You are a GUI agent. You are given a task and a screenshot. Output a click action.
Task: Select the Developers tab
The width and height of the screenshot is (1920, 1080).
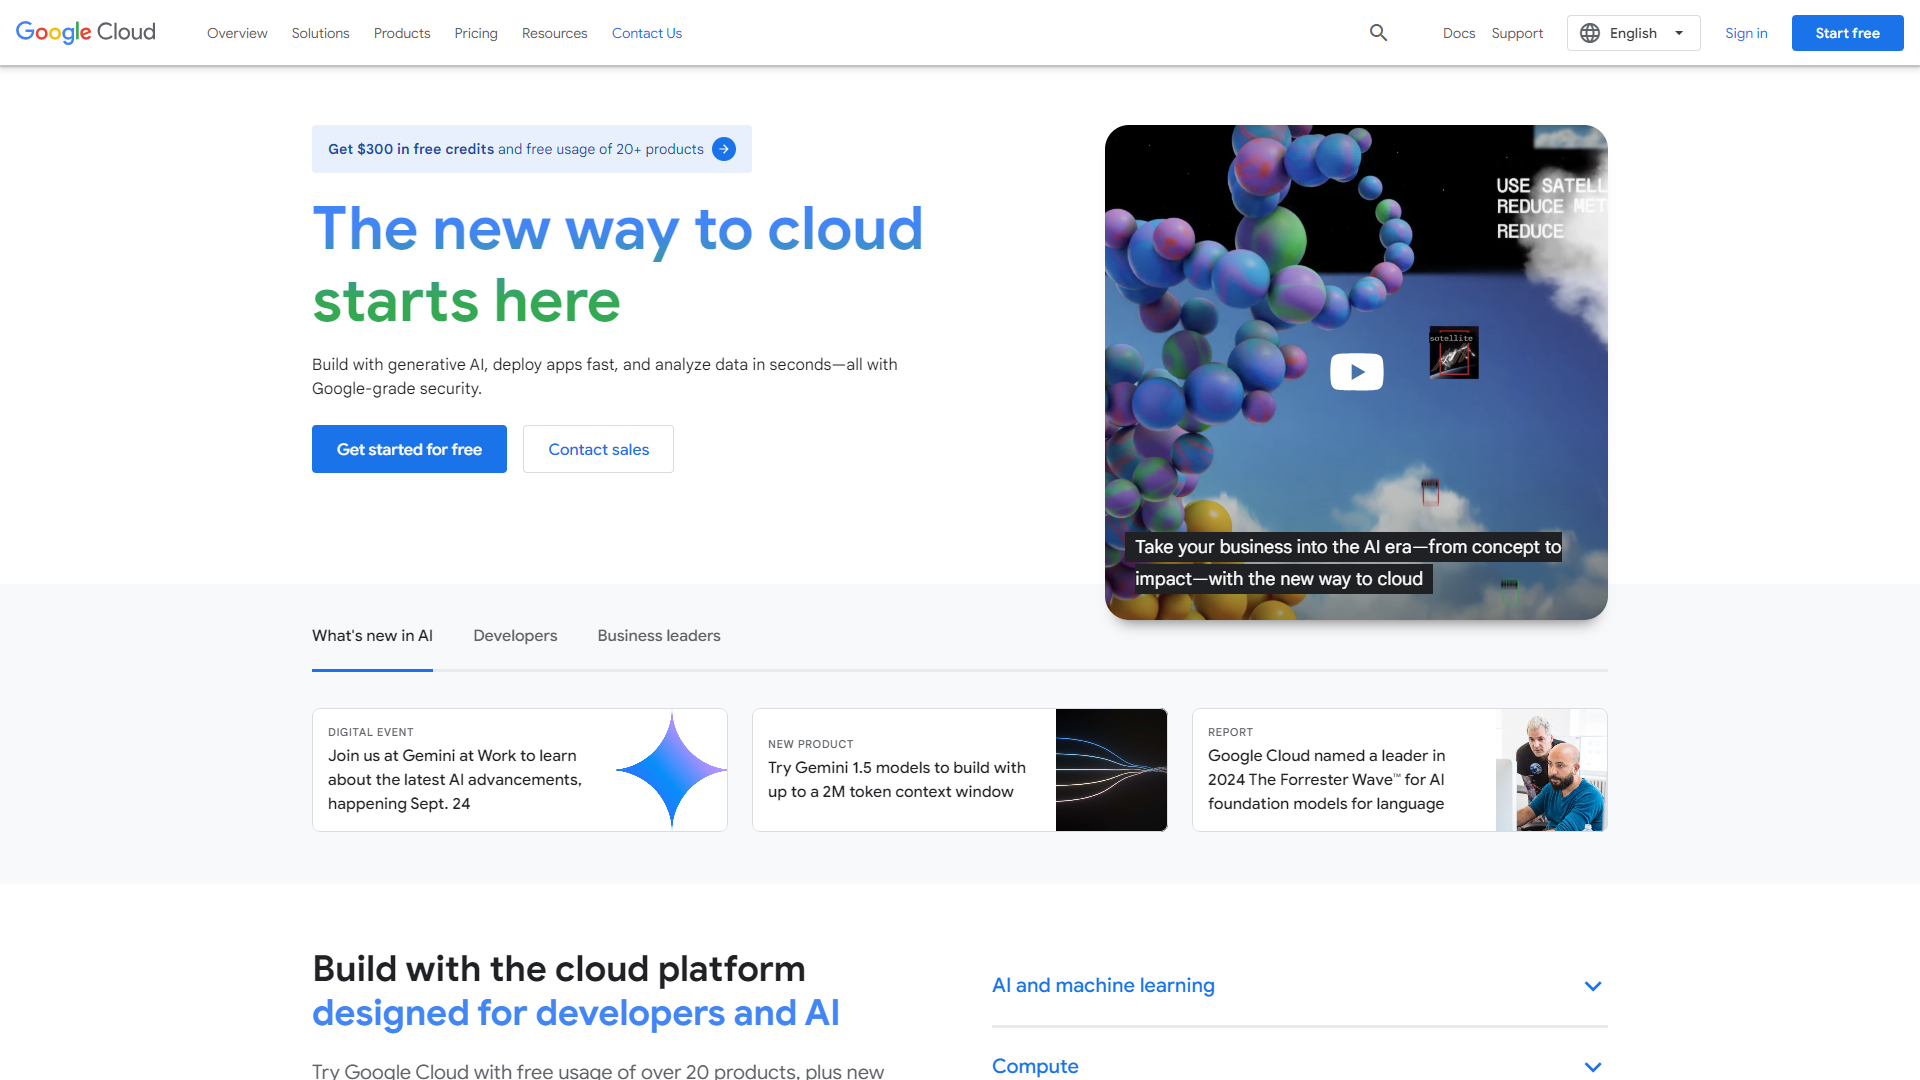click(x=514, y=636)
